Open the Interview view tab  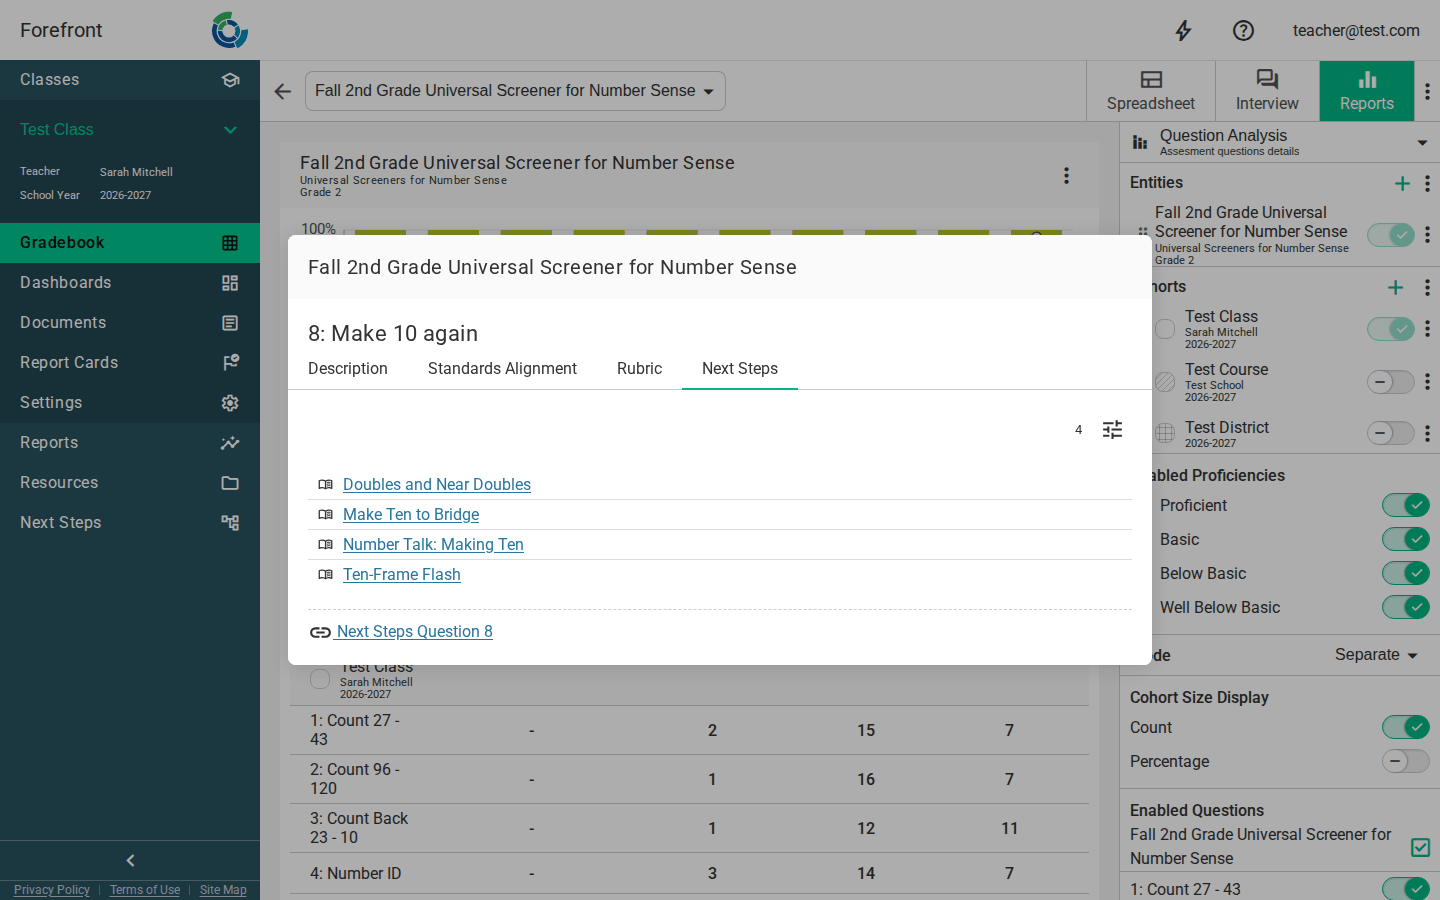[x=1267, y=91]
